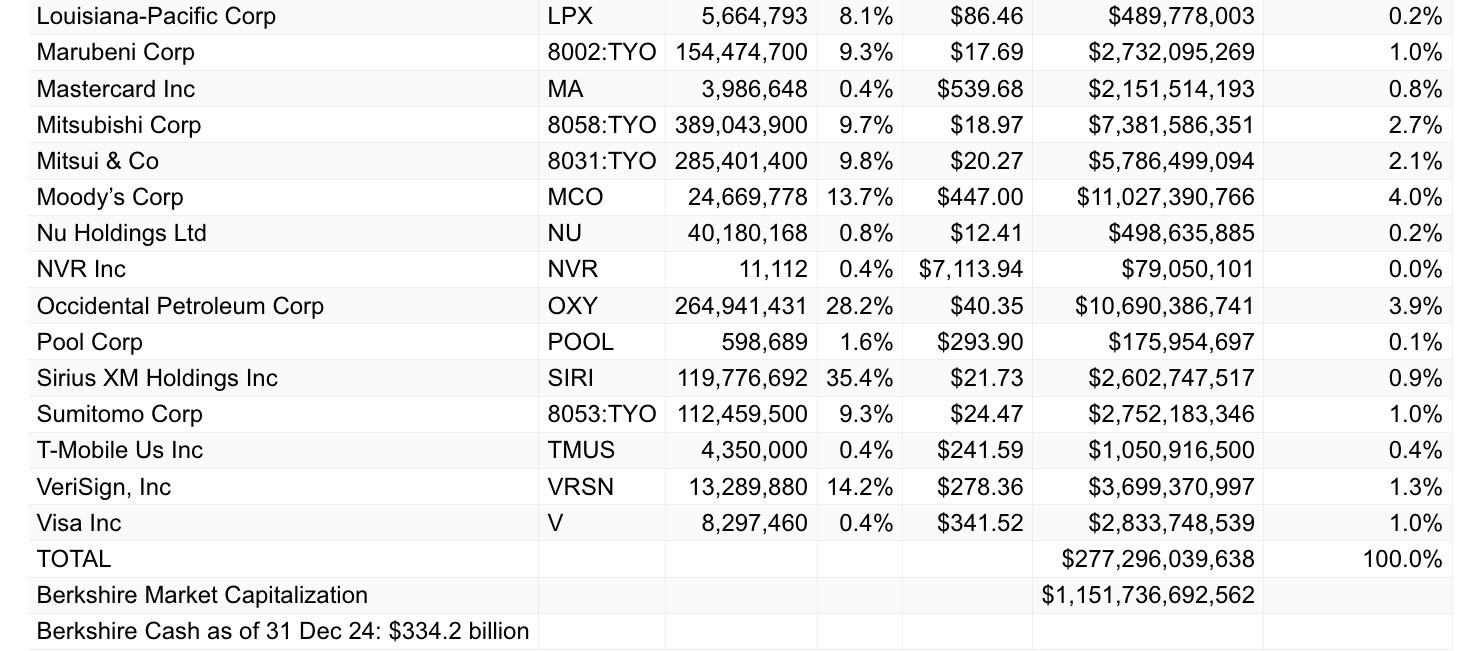Select the total value $277,296,039,638

pos(1157,559)
